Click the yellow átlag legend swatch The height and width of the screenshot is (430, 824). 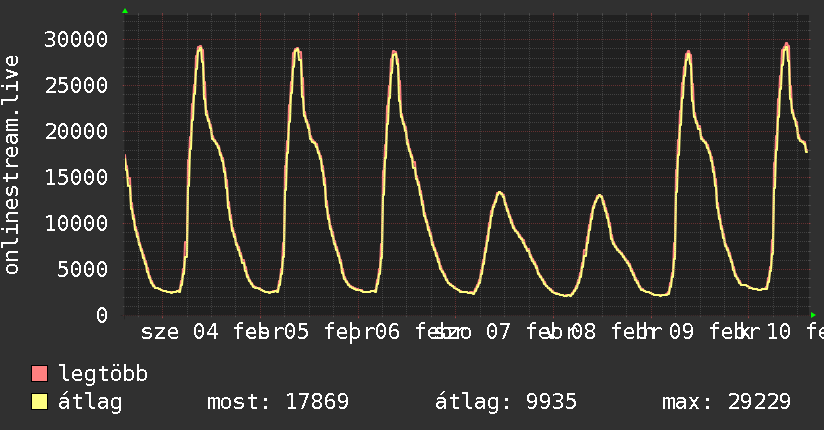[39, 402]
